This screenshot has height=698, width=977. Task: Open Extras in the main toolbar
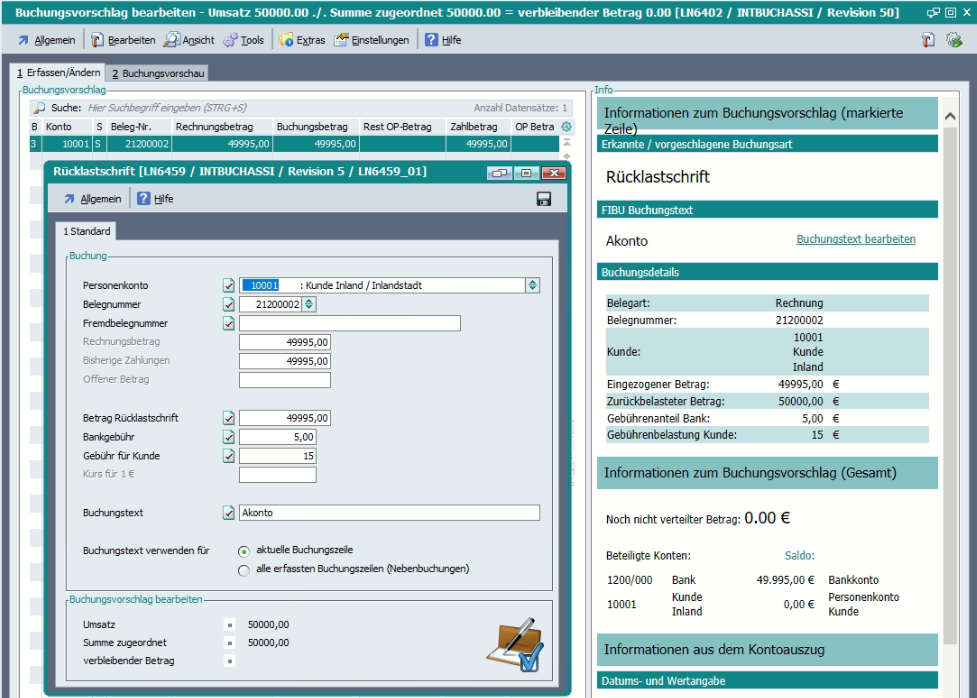pos(302,40)
